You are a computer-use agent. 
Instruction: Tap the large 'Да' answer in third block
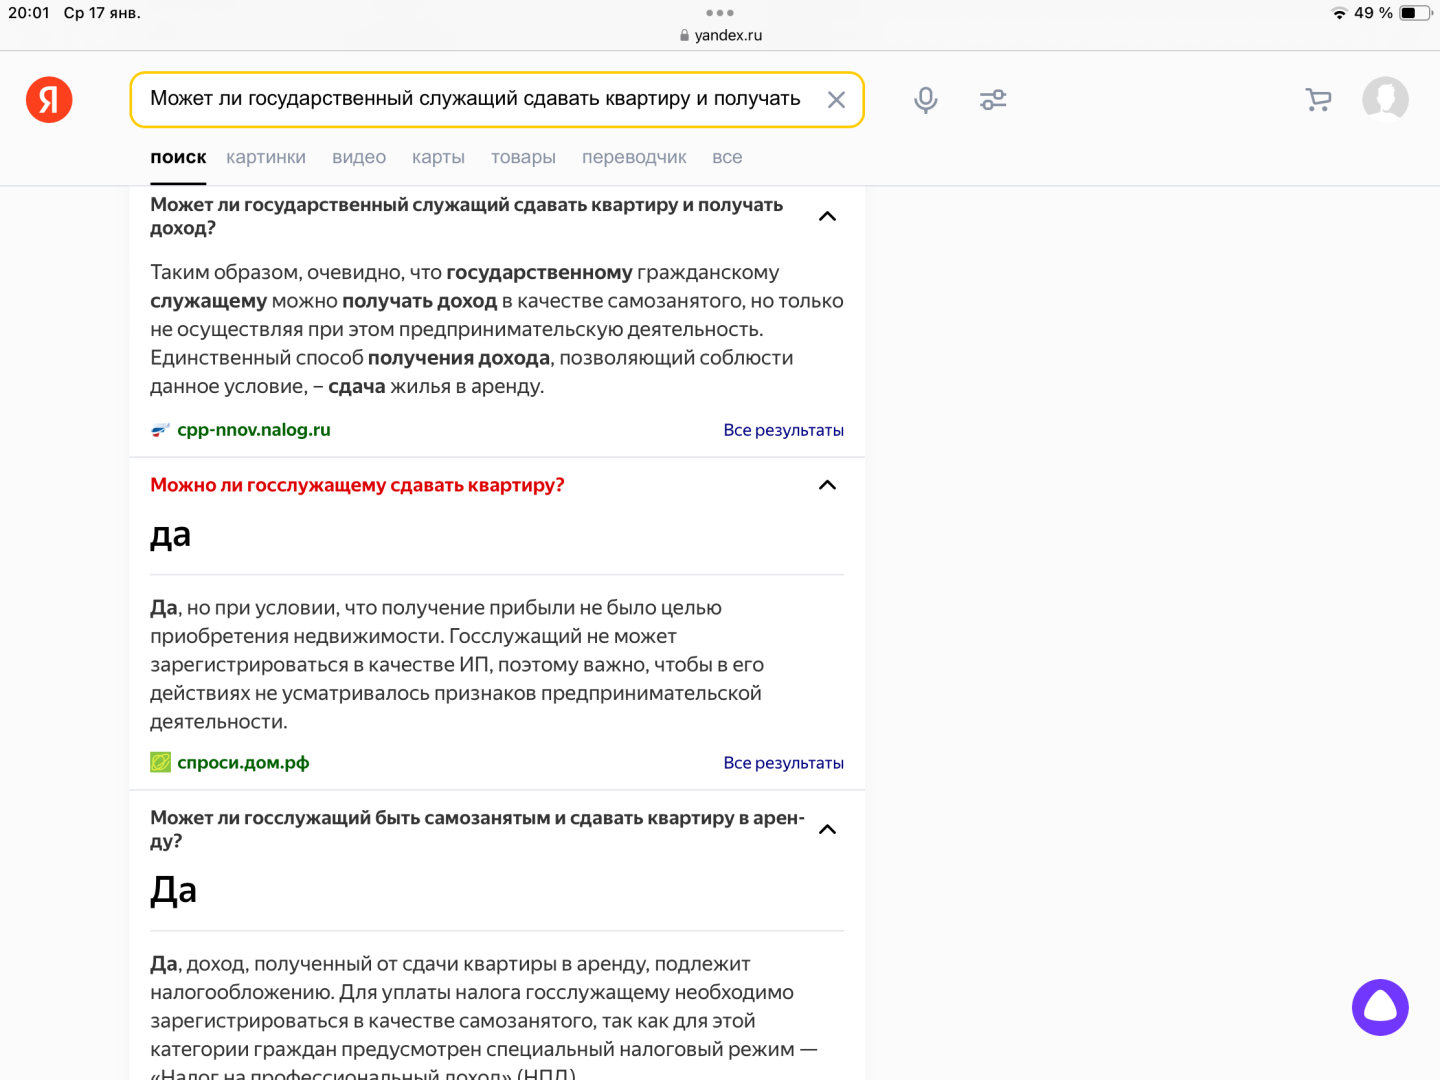coord(173,890)
